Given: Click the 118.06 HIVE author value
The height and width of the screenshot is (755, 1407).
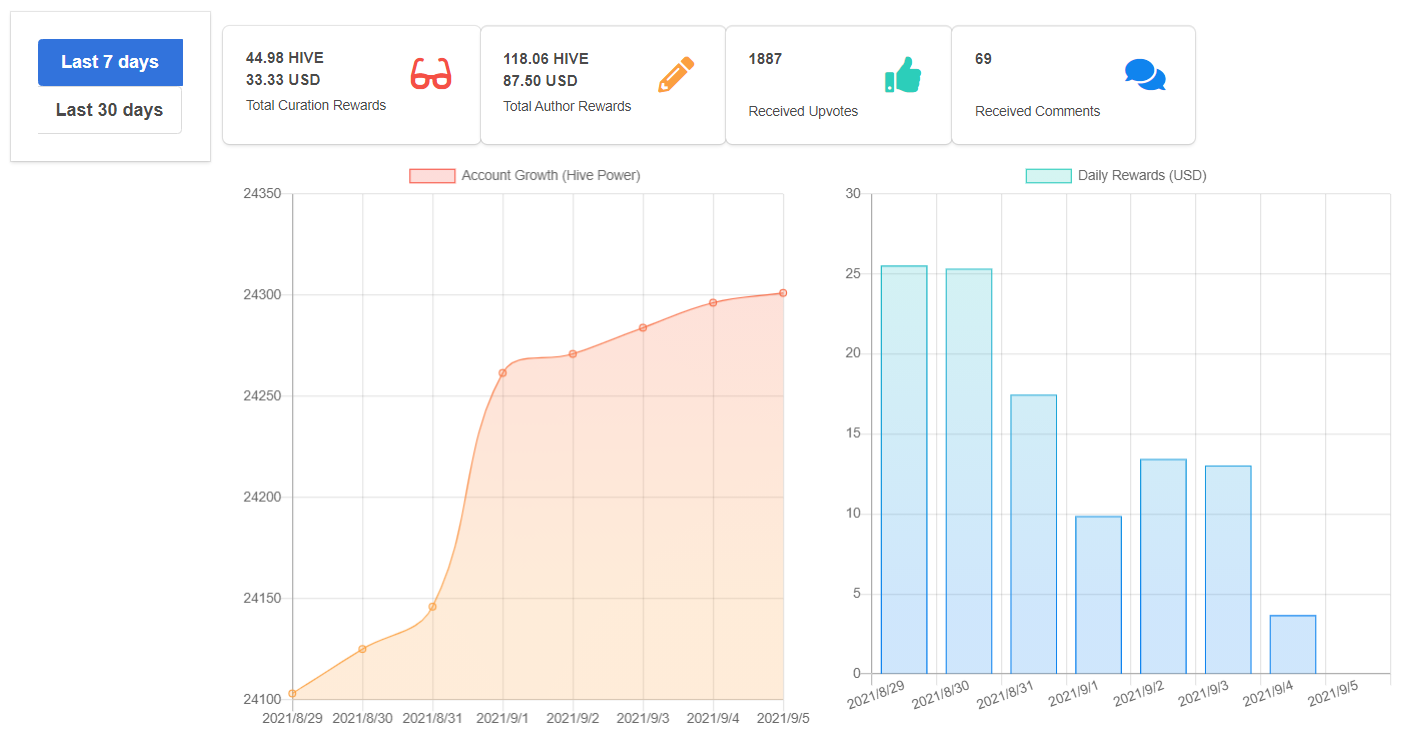Looking at the screenshot, I should [546, 59].
